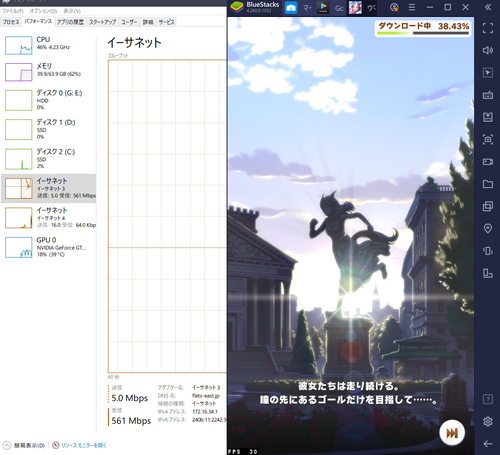Click the fiets-east.jp DNS name
Image resolution: width=500 pixels, height=455 pixels.
206,395
